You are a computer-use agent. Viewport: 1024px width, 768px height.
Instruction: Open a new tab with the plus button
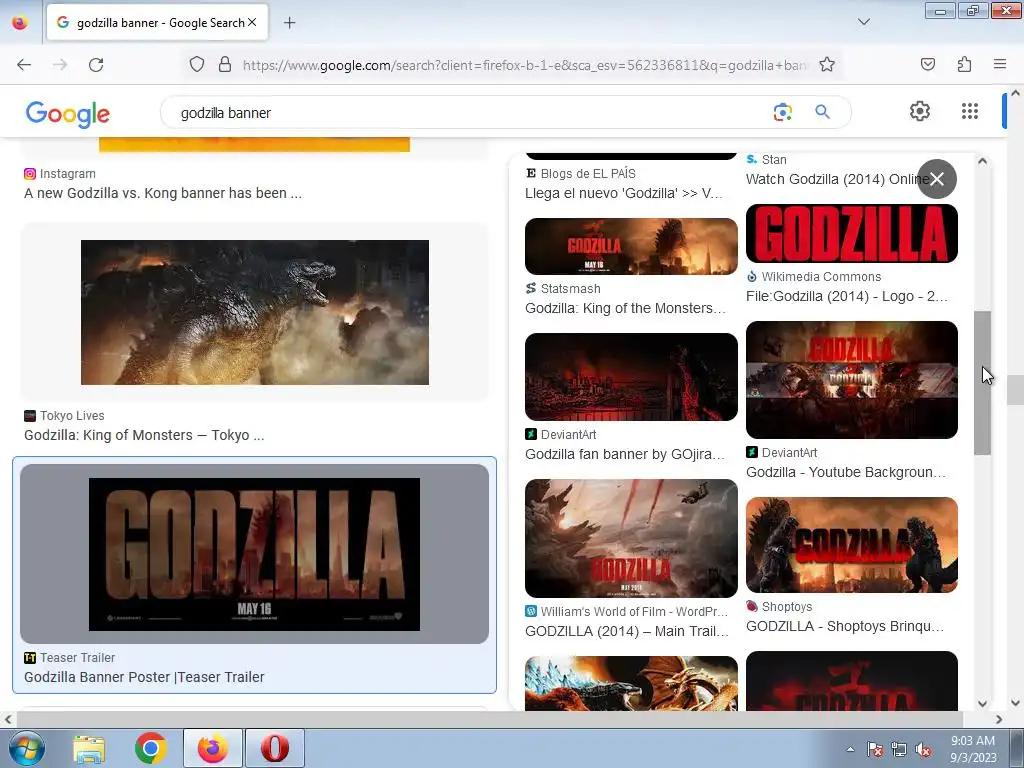289,23
